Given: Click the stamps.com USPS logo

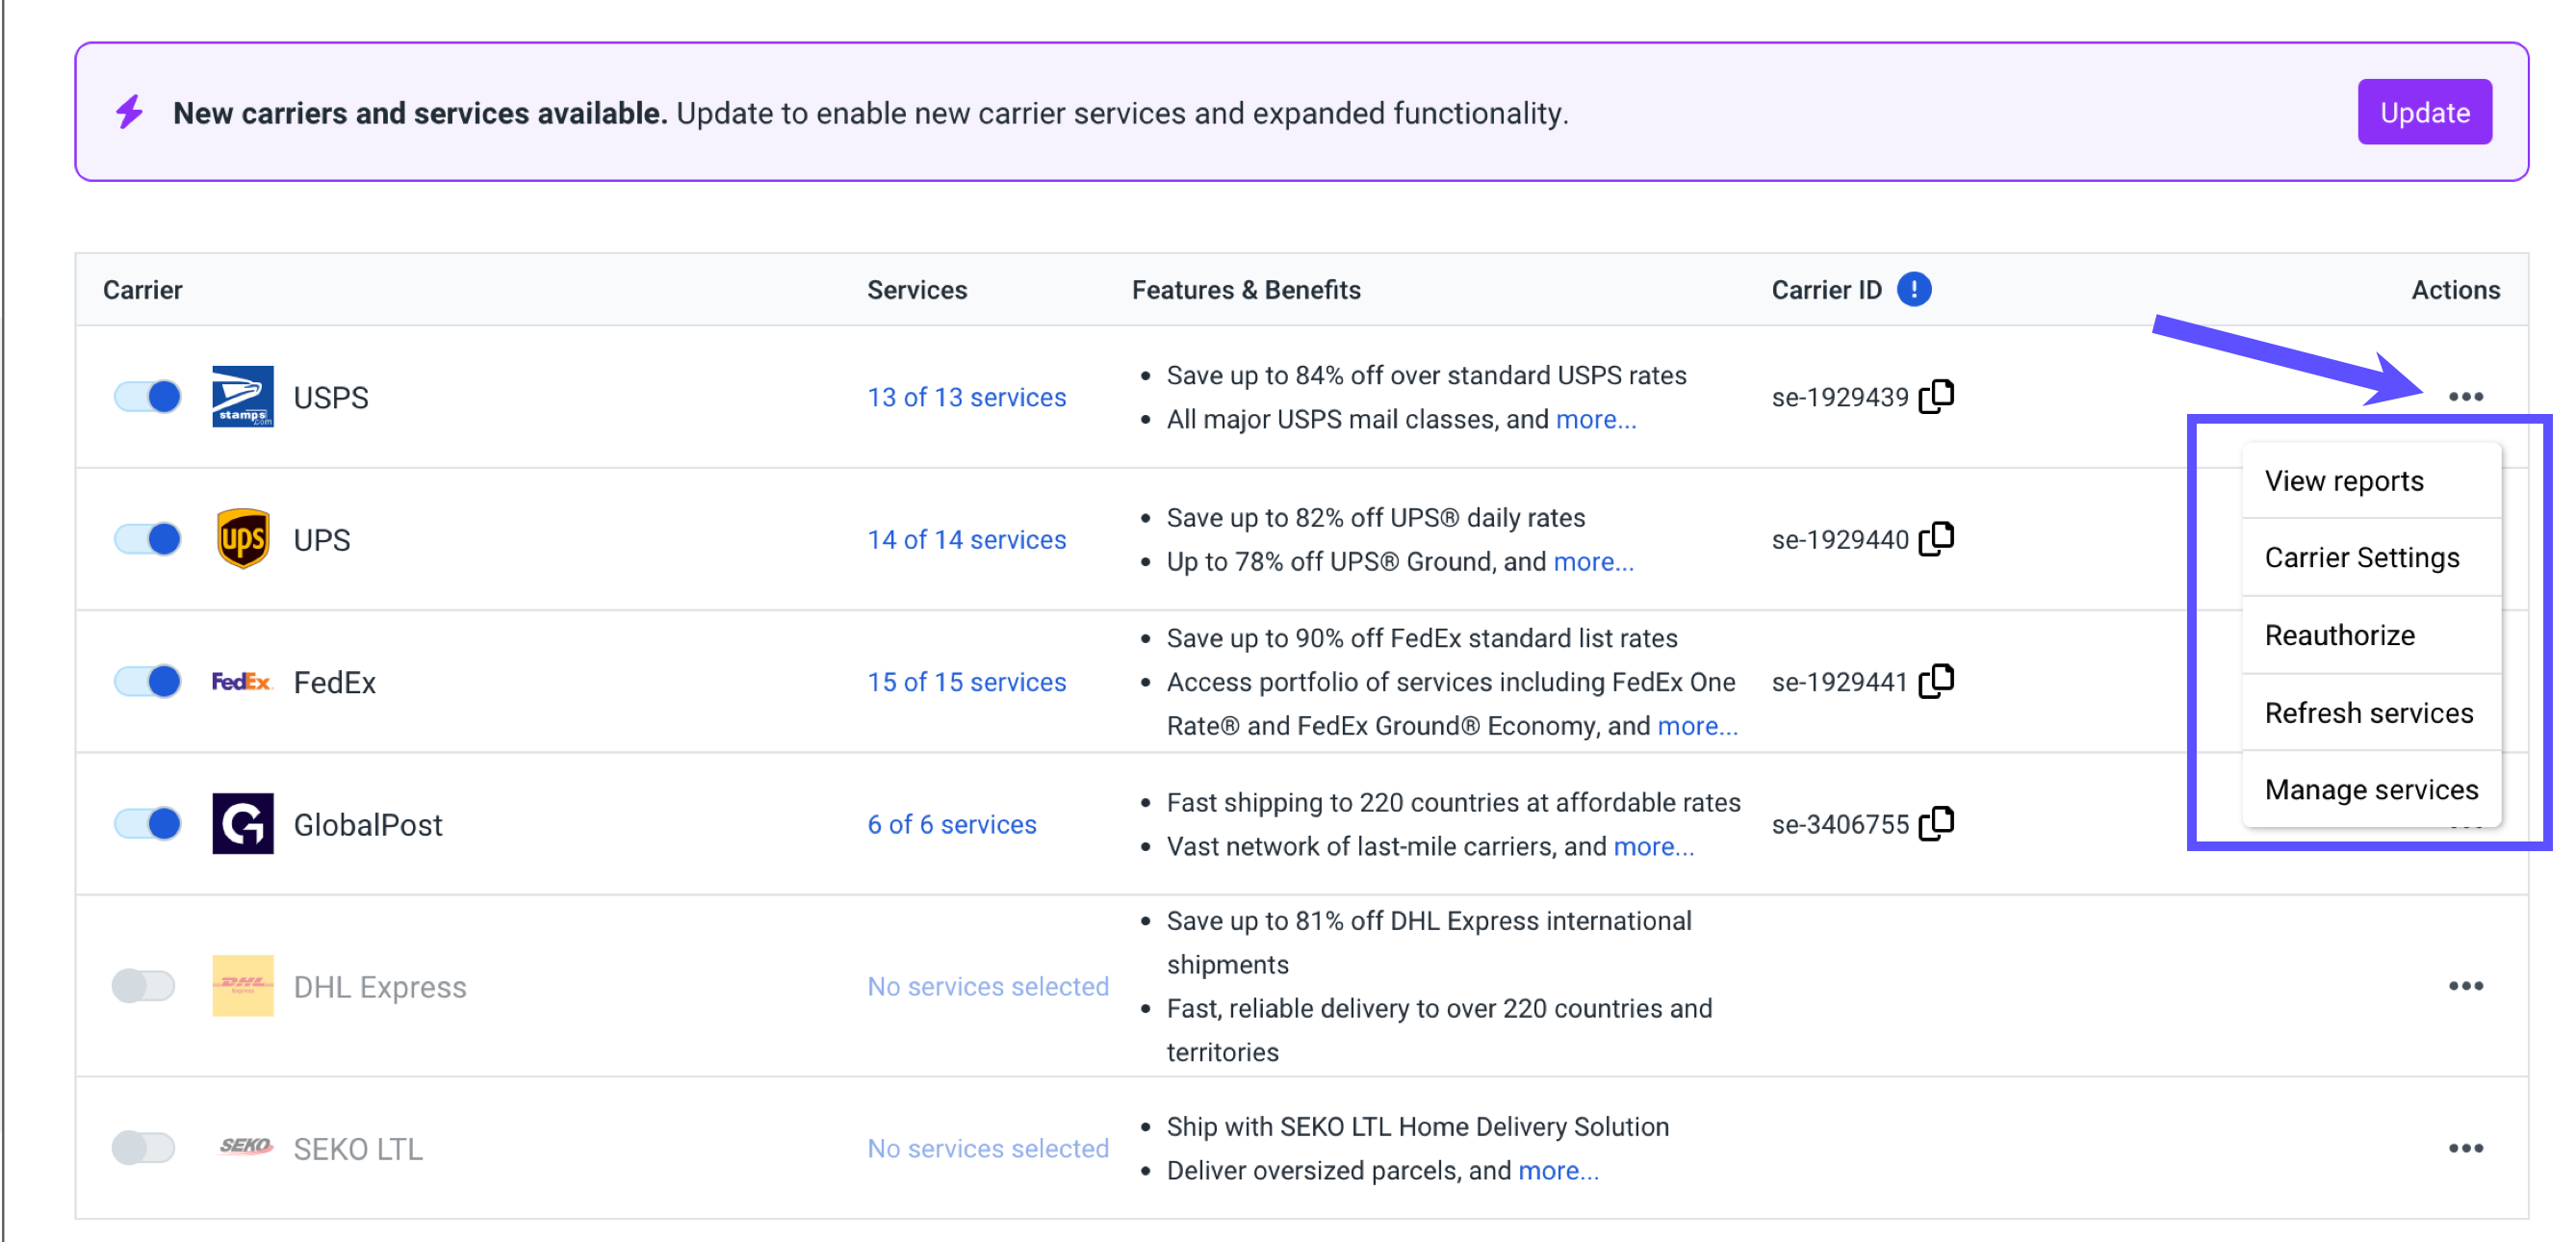Looking at the screenshot, I should (241, 396).
